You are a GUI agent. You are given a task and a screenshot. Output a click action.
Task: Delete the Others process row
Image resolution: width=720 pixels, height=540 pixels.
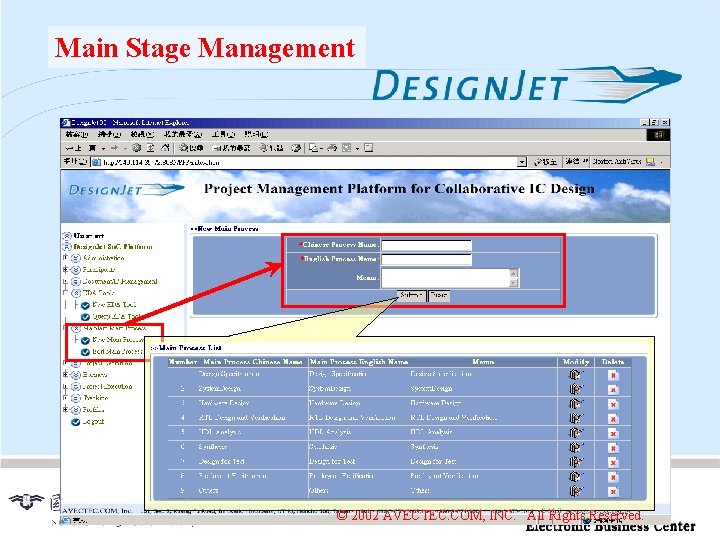[x=613, y=492]
